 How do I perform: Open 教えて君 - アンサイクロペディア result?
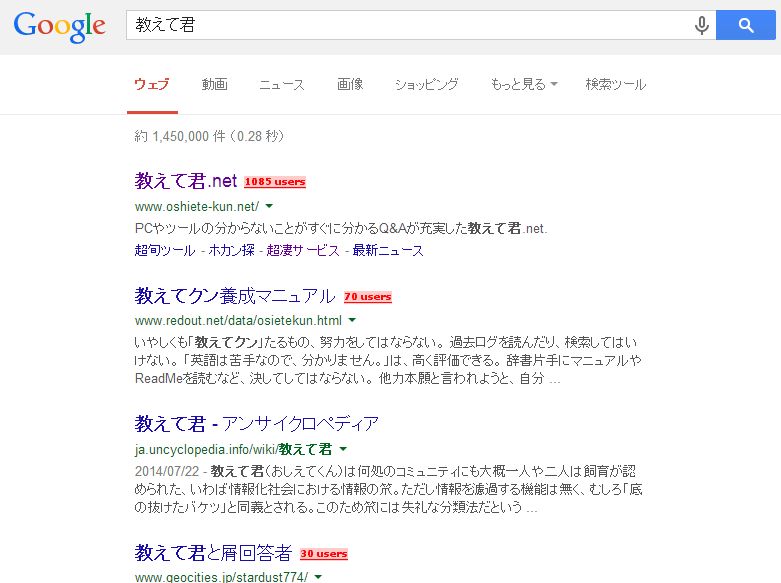click(257, 424)
